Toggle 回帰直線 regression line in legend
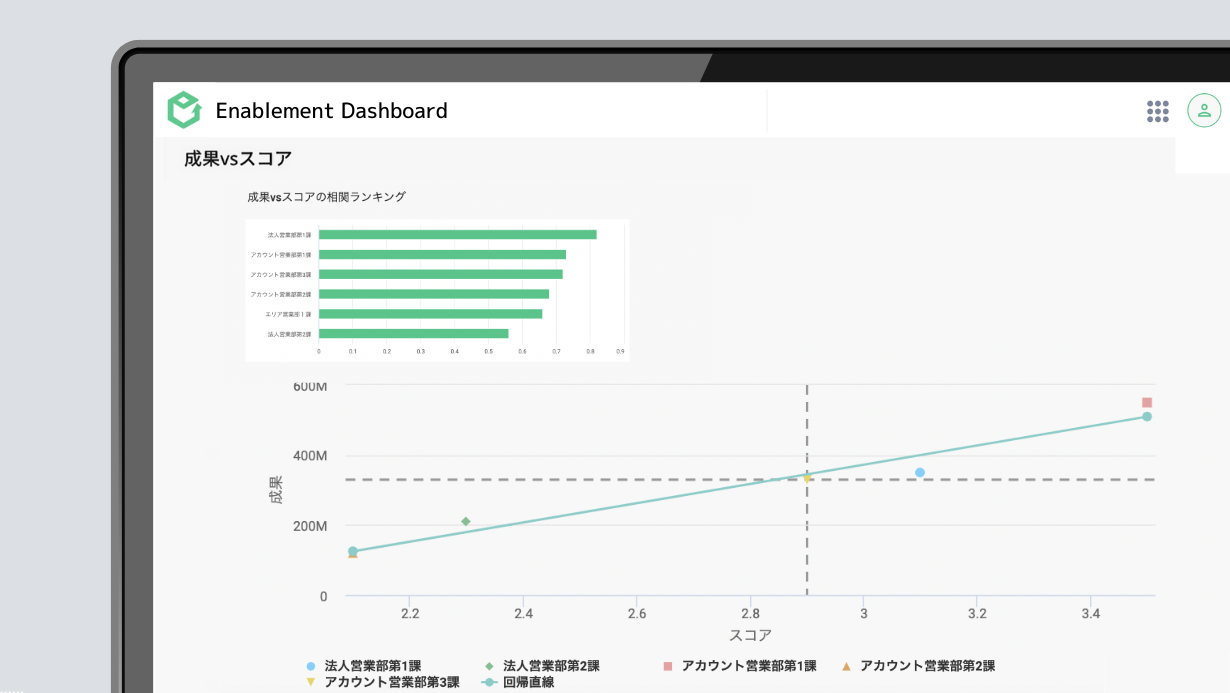 pyautogui.click(x=518, y=683)
